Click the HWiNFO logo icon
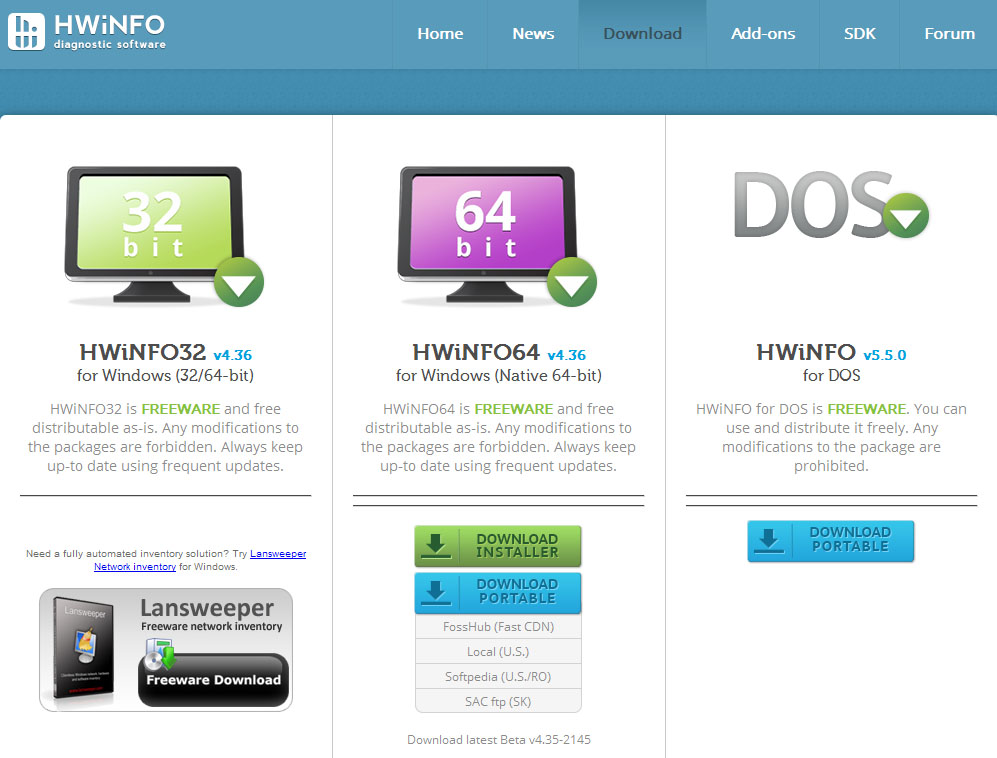The image size is (997, 758). click(26, 31)
